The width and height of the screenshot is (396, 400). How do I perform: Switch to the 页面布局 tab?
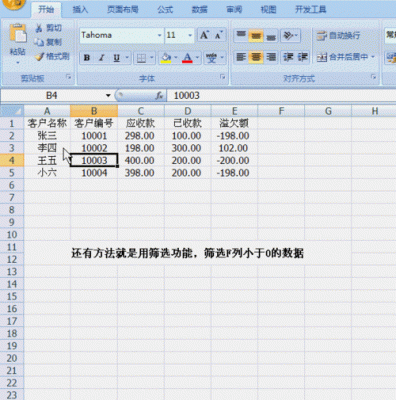tap(122, 9)
